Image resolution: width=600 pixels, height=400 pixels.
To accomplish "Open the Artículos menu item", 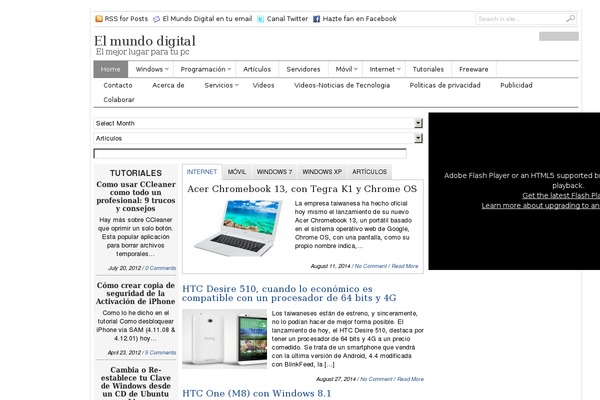I will tap(257, 69).
